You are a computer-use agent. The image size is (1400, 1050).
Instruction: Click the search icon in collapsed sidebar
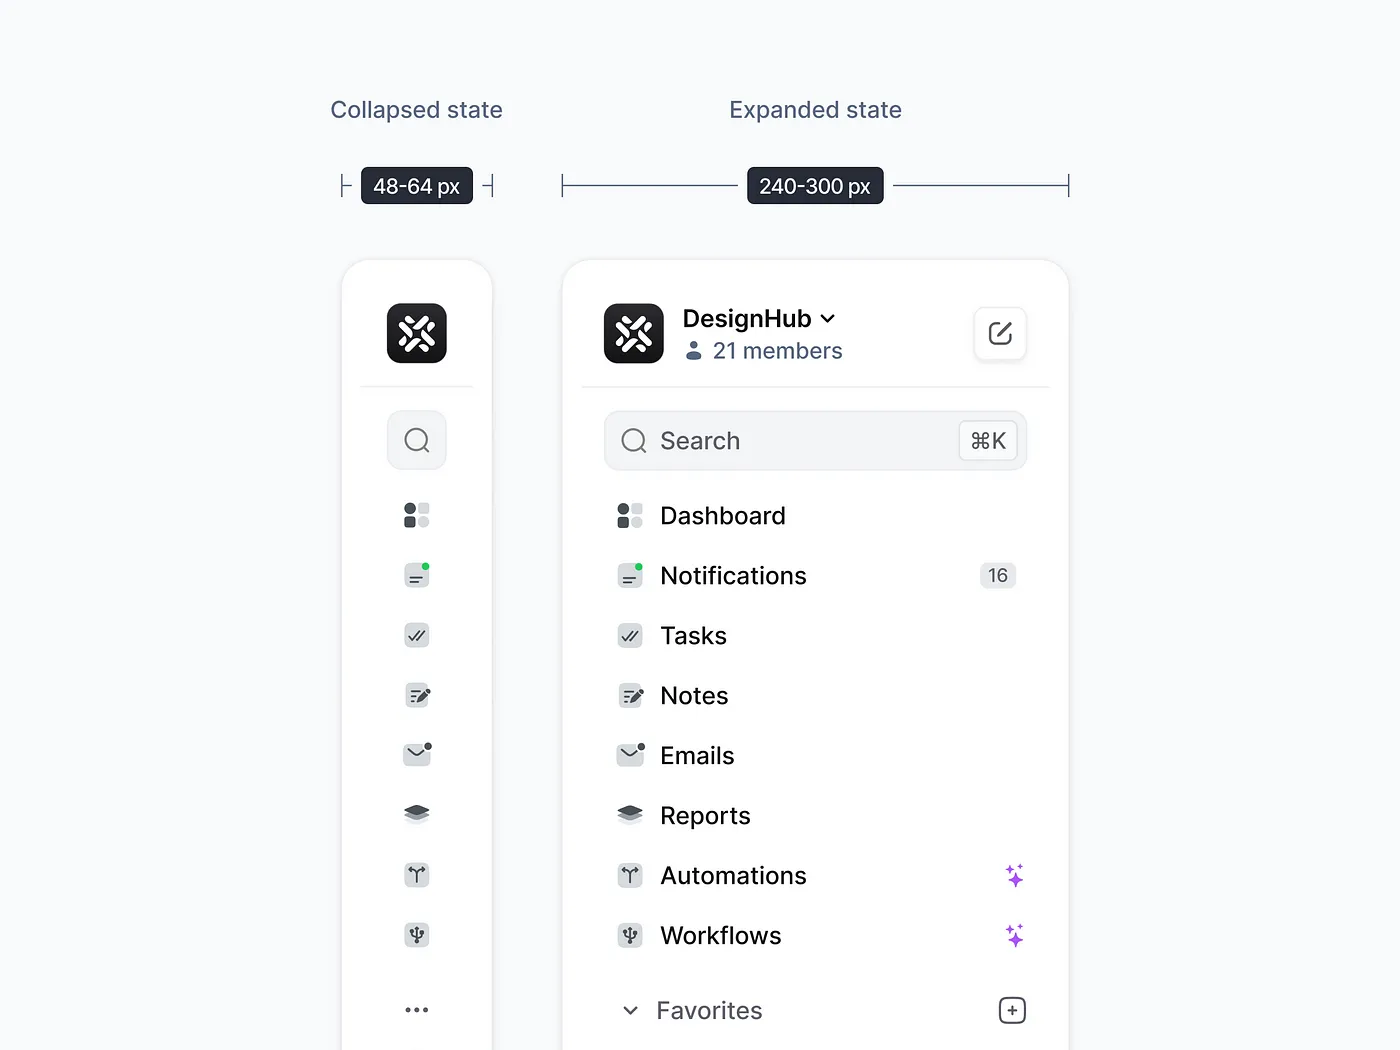[417, 440]
